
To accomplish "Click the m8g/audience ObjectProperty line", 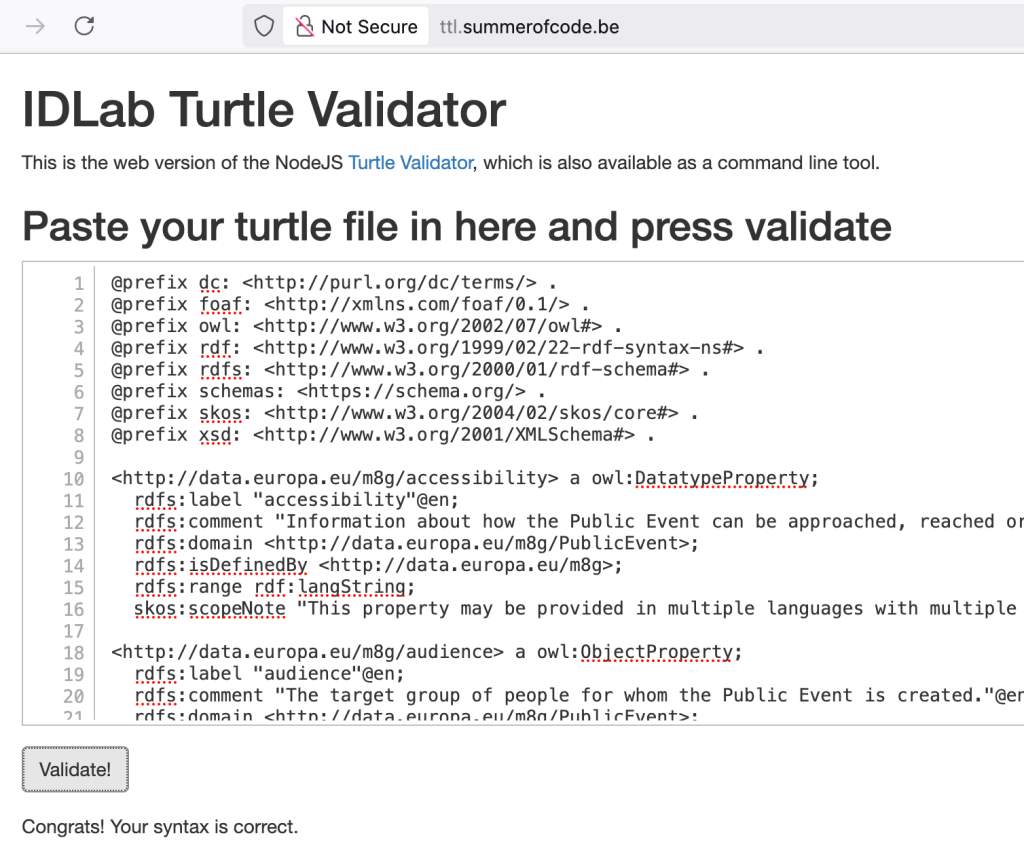I will (426, 651).
